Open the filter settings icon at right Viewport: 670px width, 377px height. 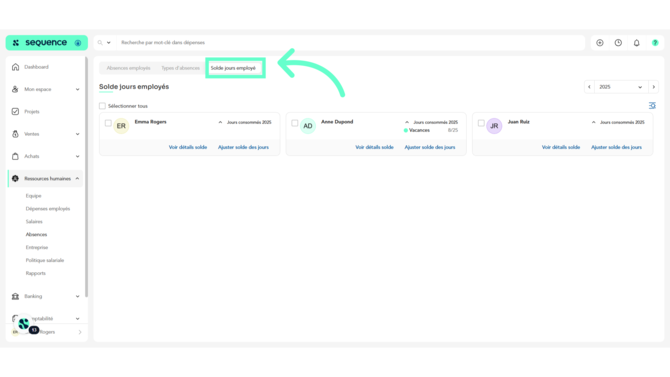click(652, 106)
